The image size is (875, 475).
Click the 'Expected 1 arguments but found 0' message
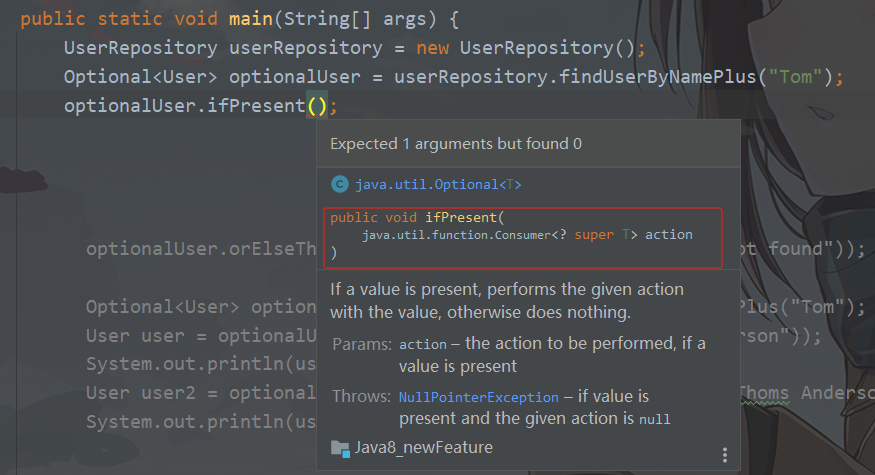coord(456,144)
